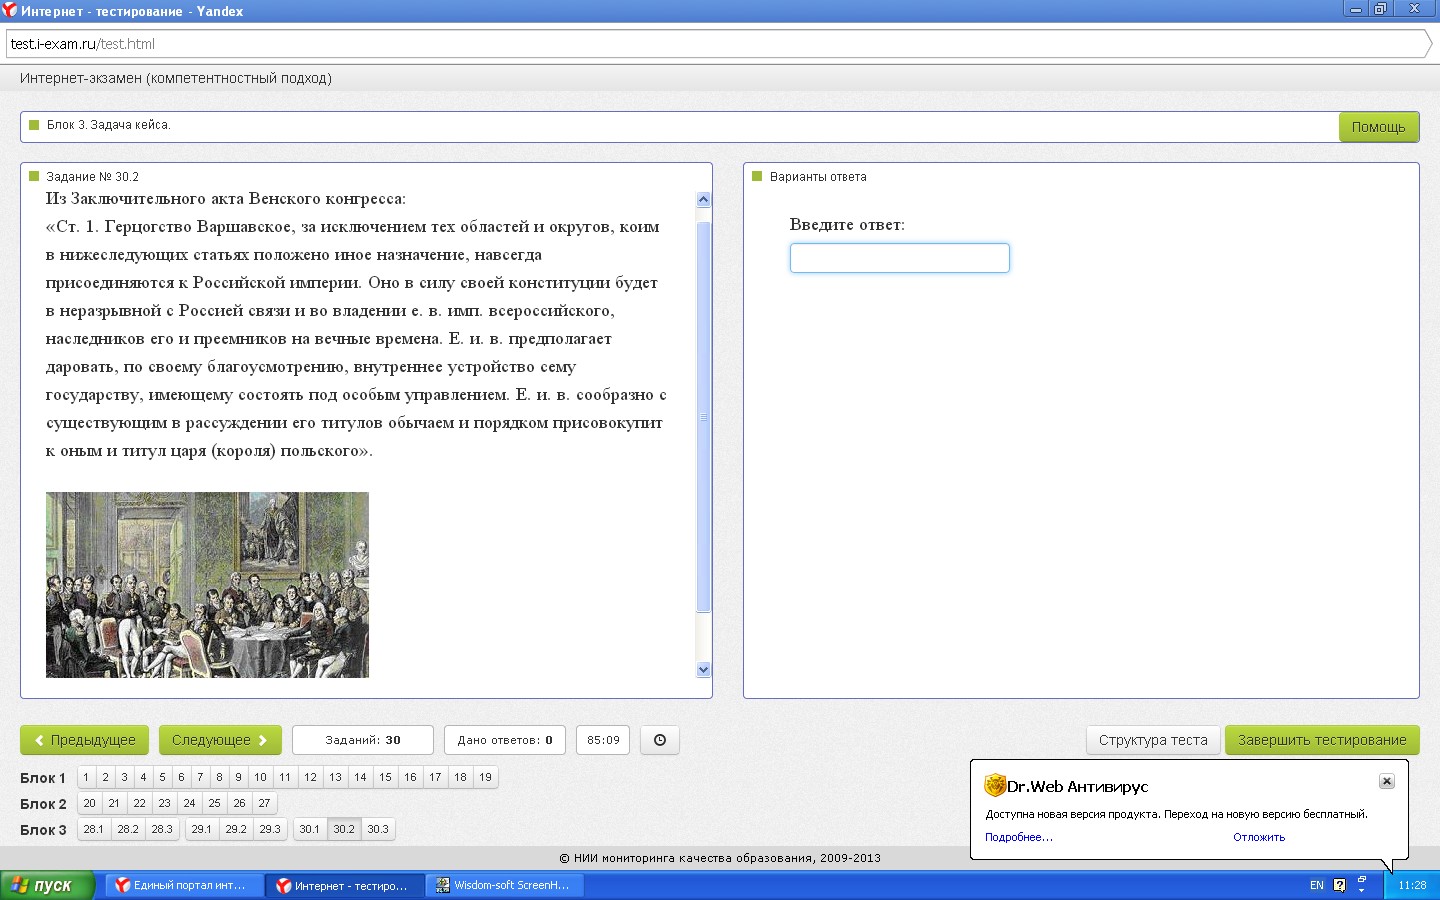
Task: Click the help question icon in system tray
Action: [1340, 885]
